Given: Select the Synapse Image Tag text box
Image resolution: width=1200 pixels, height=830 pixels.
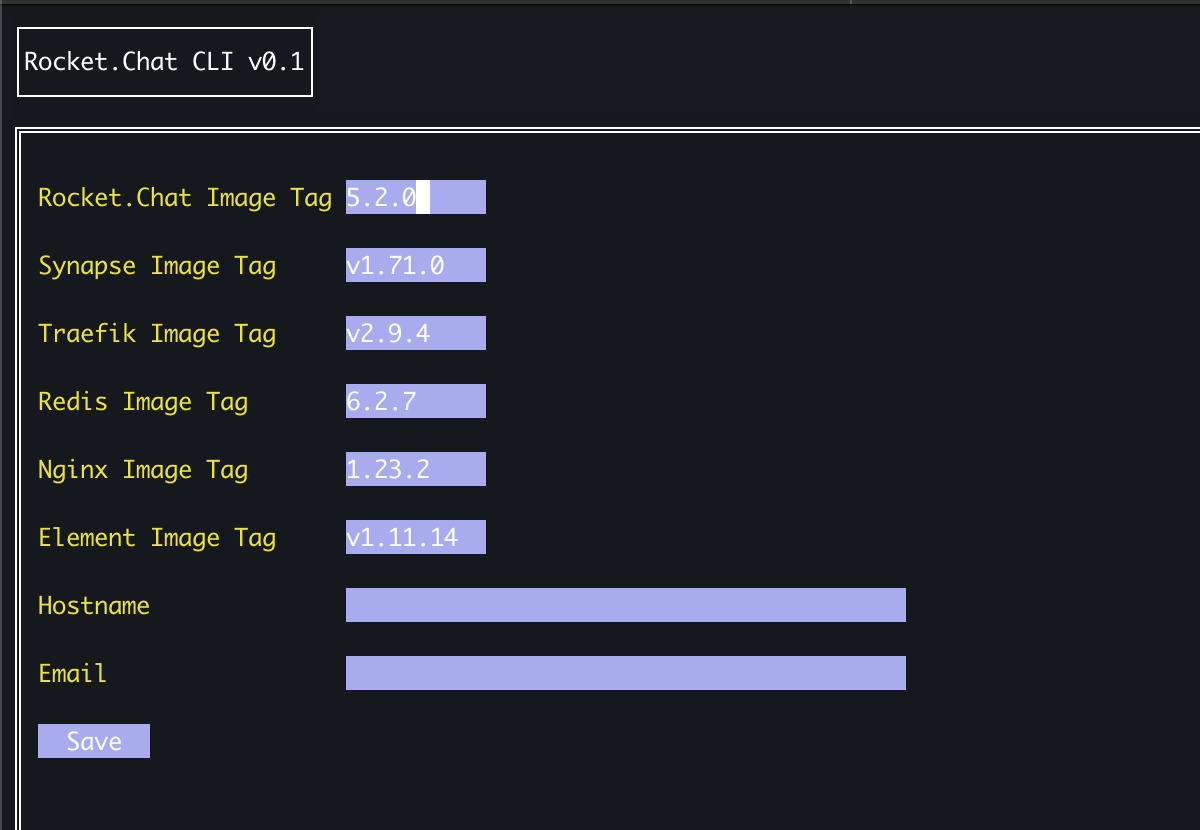Looking at the screenshot, I should click(415, 265).
